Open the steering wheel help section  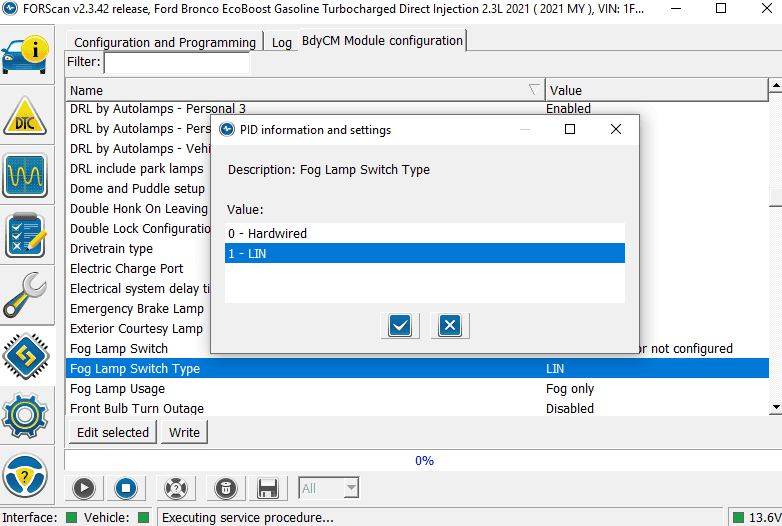pyautogui.click(x=25, y=476)
